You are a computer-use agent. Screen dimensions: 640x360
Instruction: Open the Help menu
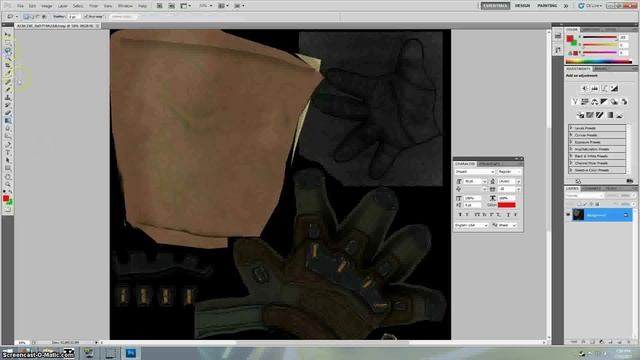[x=142, y=6]
